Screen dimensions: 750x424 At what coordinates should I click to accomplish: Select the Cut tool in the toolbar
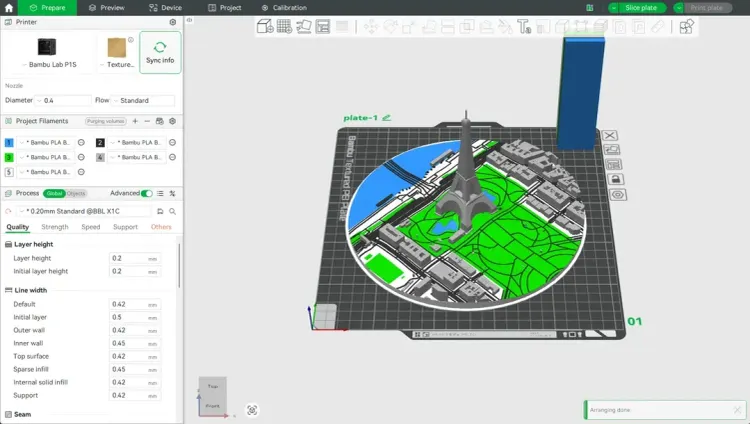[x=448, y=27]
